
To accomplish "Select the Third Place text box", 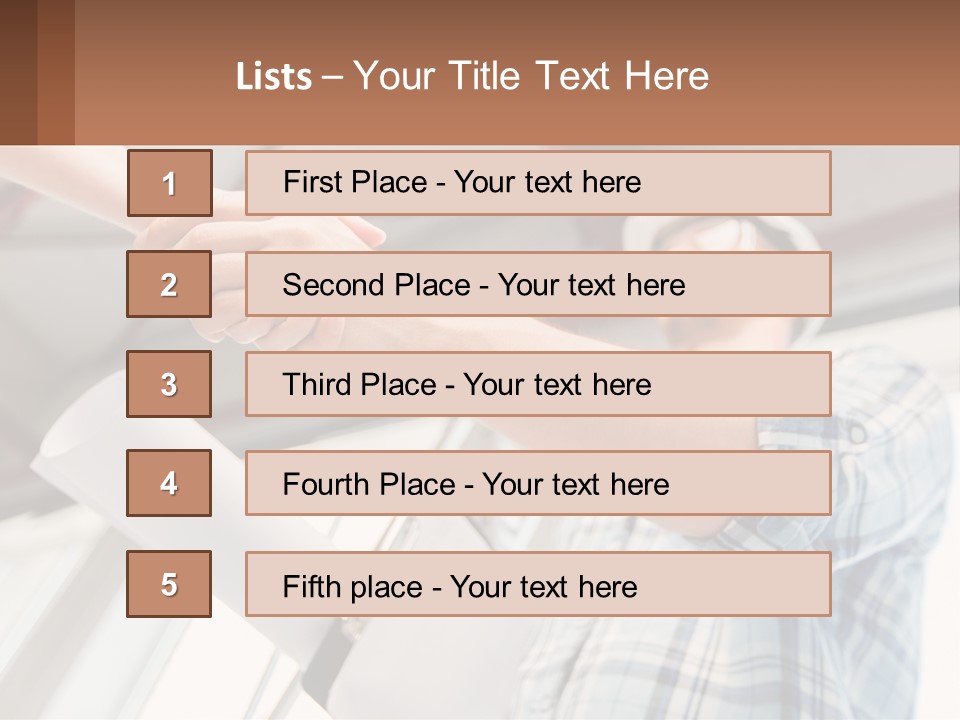I will click(x=538, y=384).
